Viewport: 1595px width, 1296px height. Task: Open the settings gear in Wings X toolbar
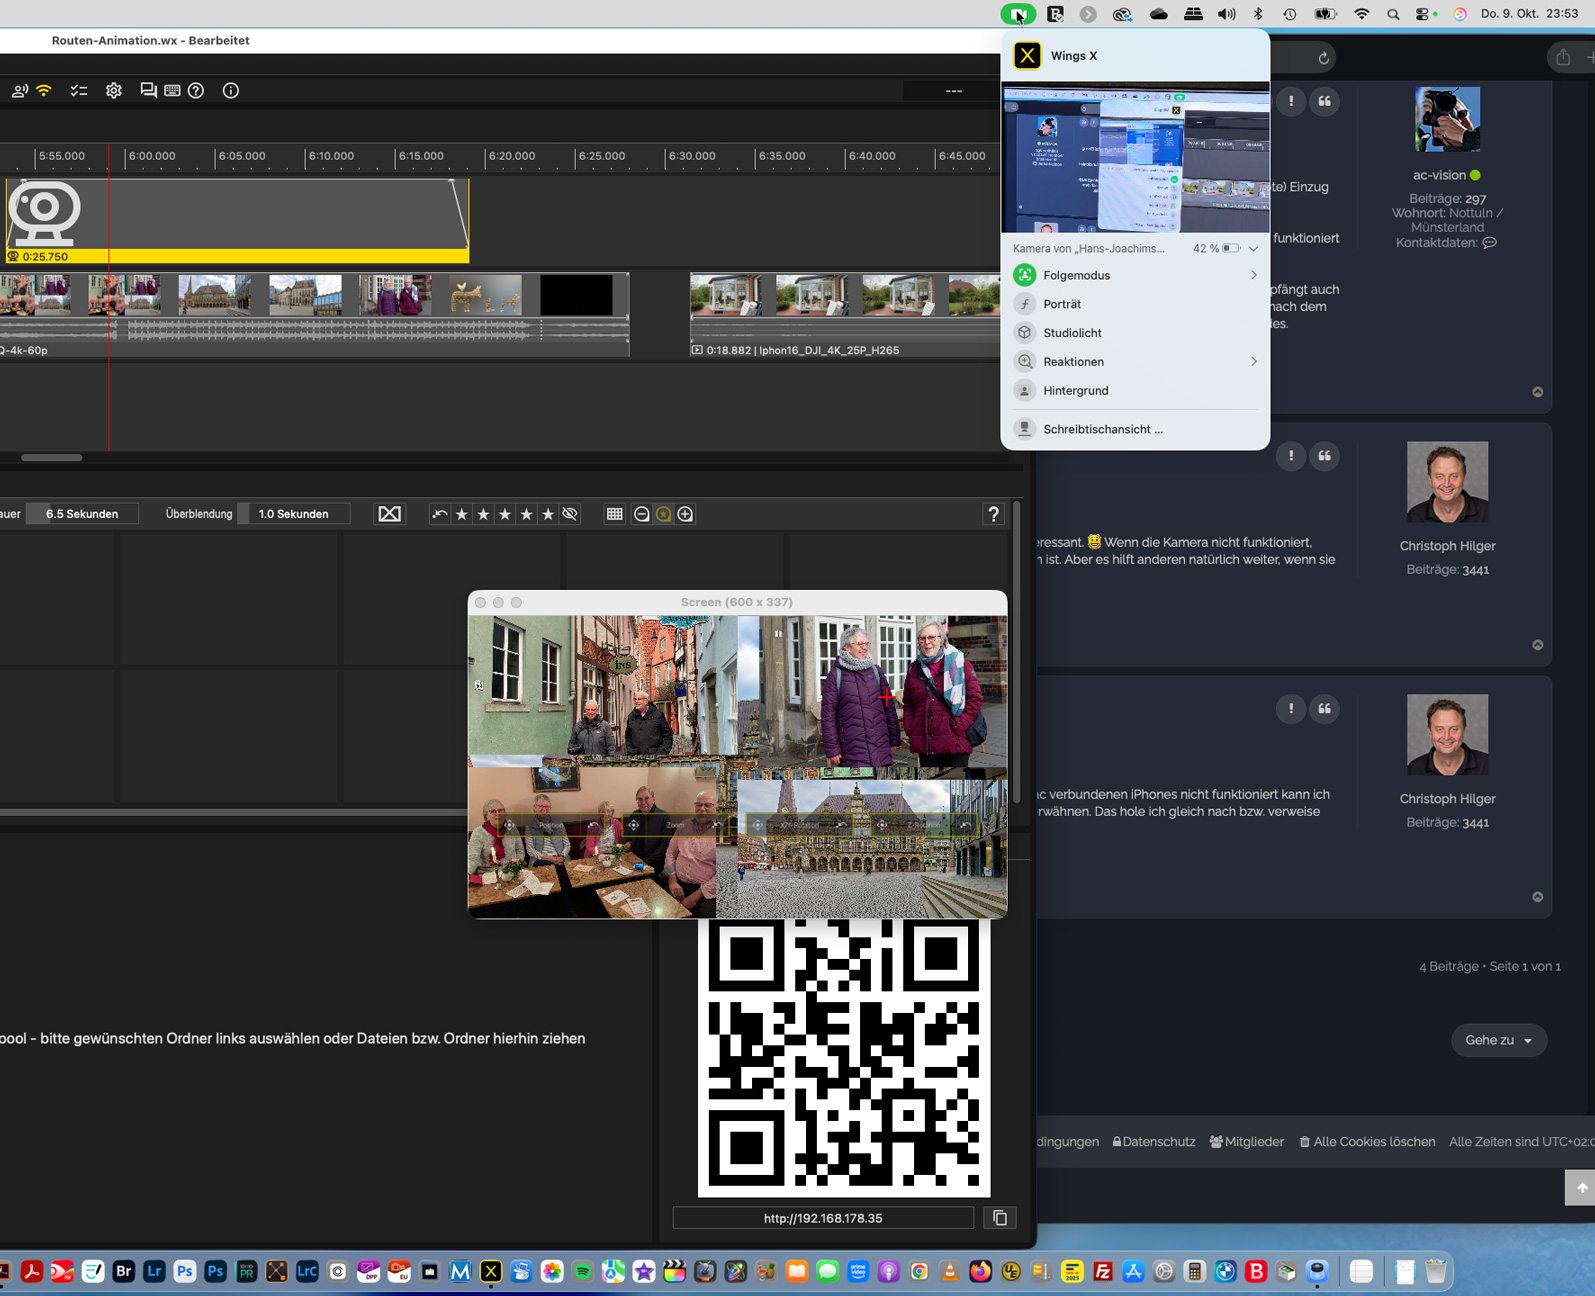click(114, 90)
